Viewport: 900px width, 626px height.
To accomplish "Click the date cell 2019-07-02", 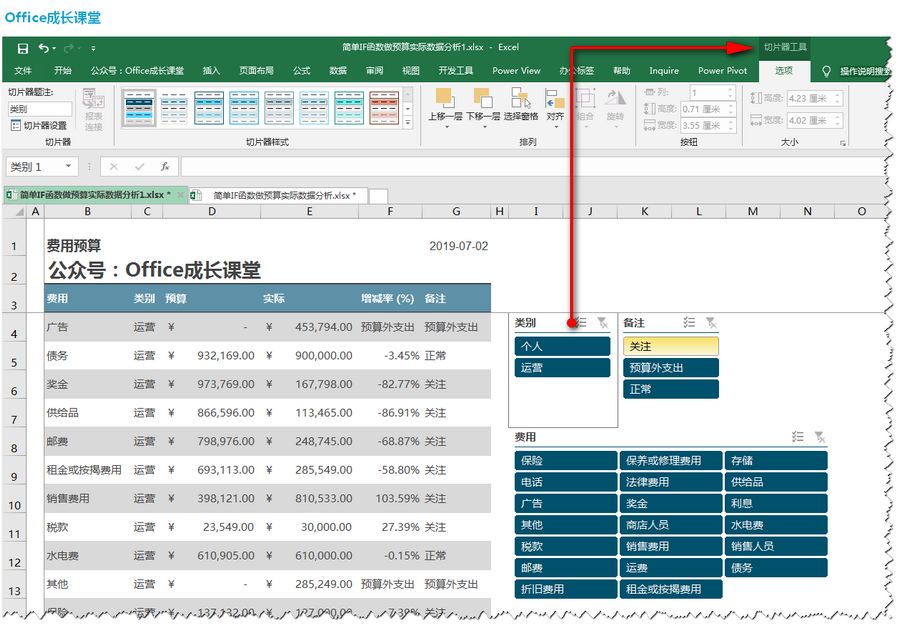I will [x=459, y=246].
